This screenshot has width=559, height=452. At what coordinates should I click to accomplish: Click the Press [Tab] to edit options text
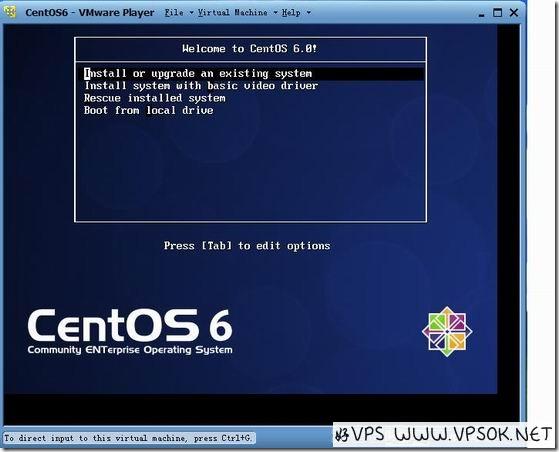pyautogui.click(x=247, y=246)
